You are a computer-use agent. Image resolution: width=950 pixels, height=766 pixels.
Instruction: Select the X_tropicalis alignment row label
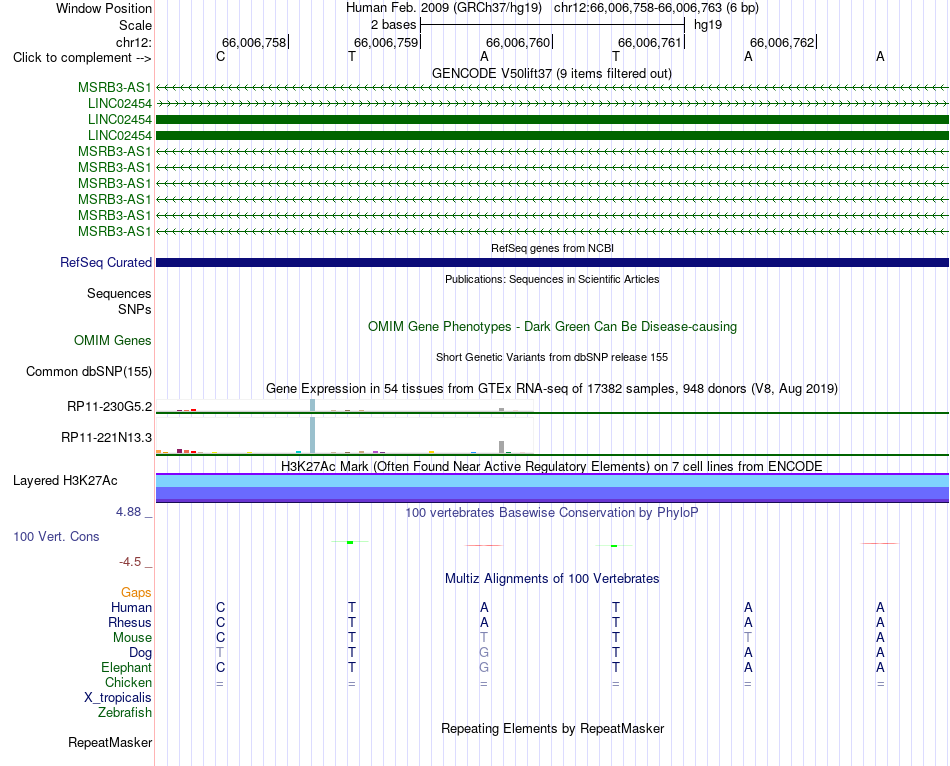[x=118, y=698]
